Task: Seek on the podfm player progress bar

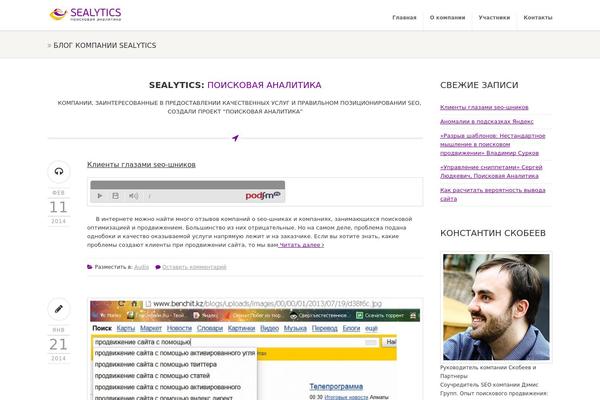Action: tap(188, 185)
